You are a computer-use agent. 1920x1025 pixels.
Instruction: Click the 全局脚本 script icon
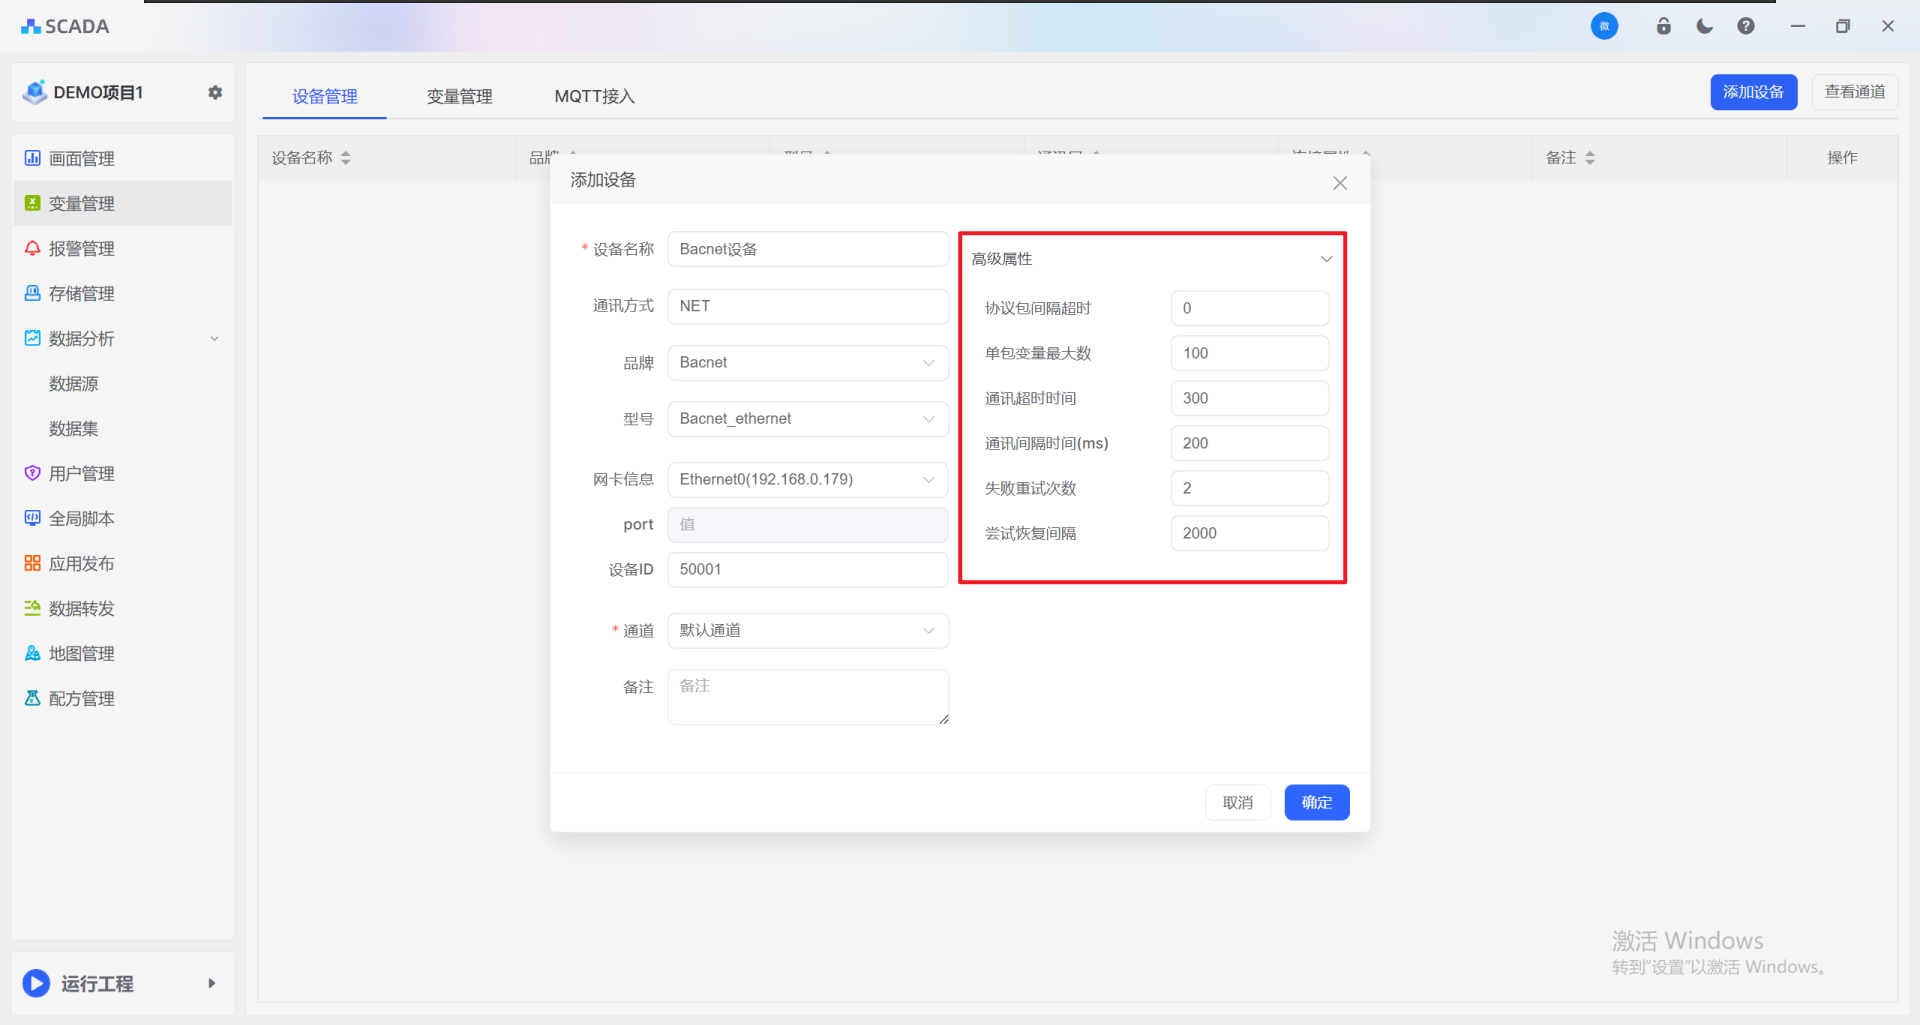[33, 518]
